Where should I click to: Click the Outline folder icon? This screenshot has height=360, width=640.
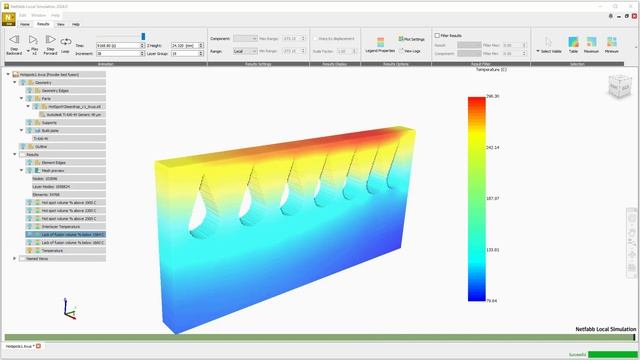(x=31, y=147)
